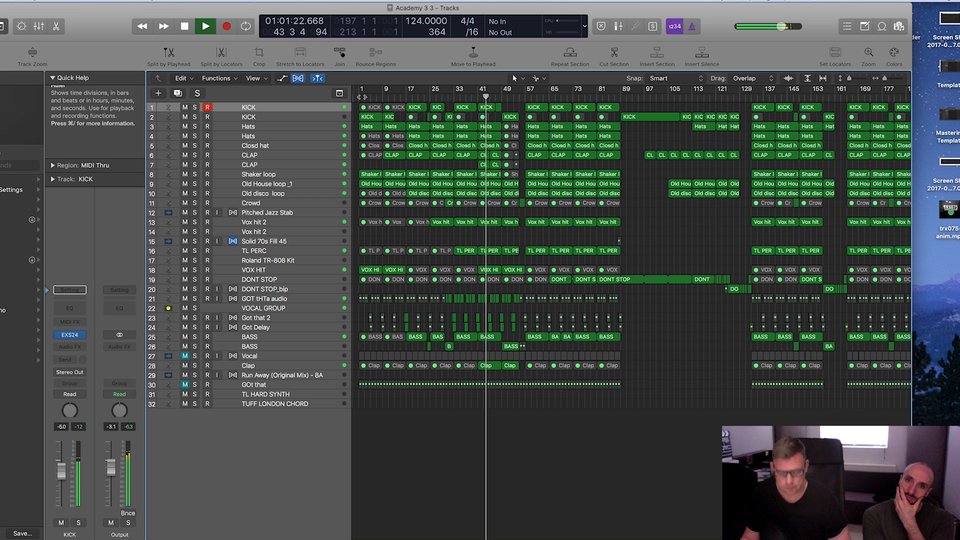Open the secondary tool menu
960x540 pixels.
tap(539, 78)
